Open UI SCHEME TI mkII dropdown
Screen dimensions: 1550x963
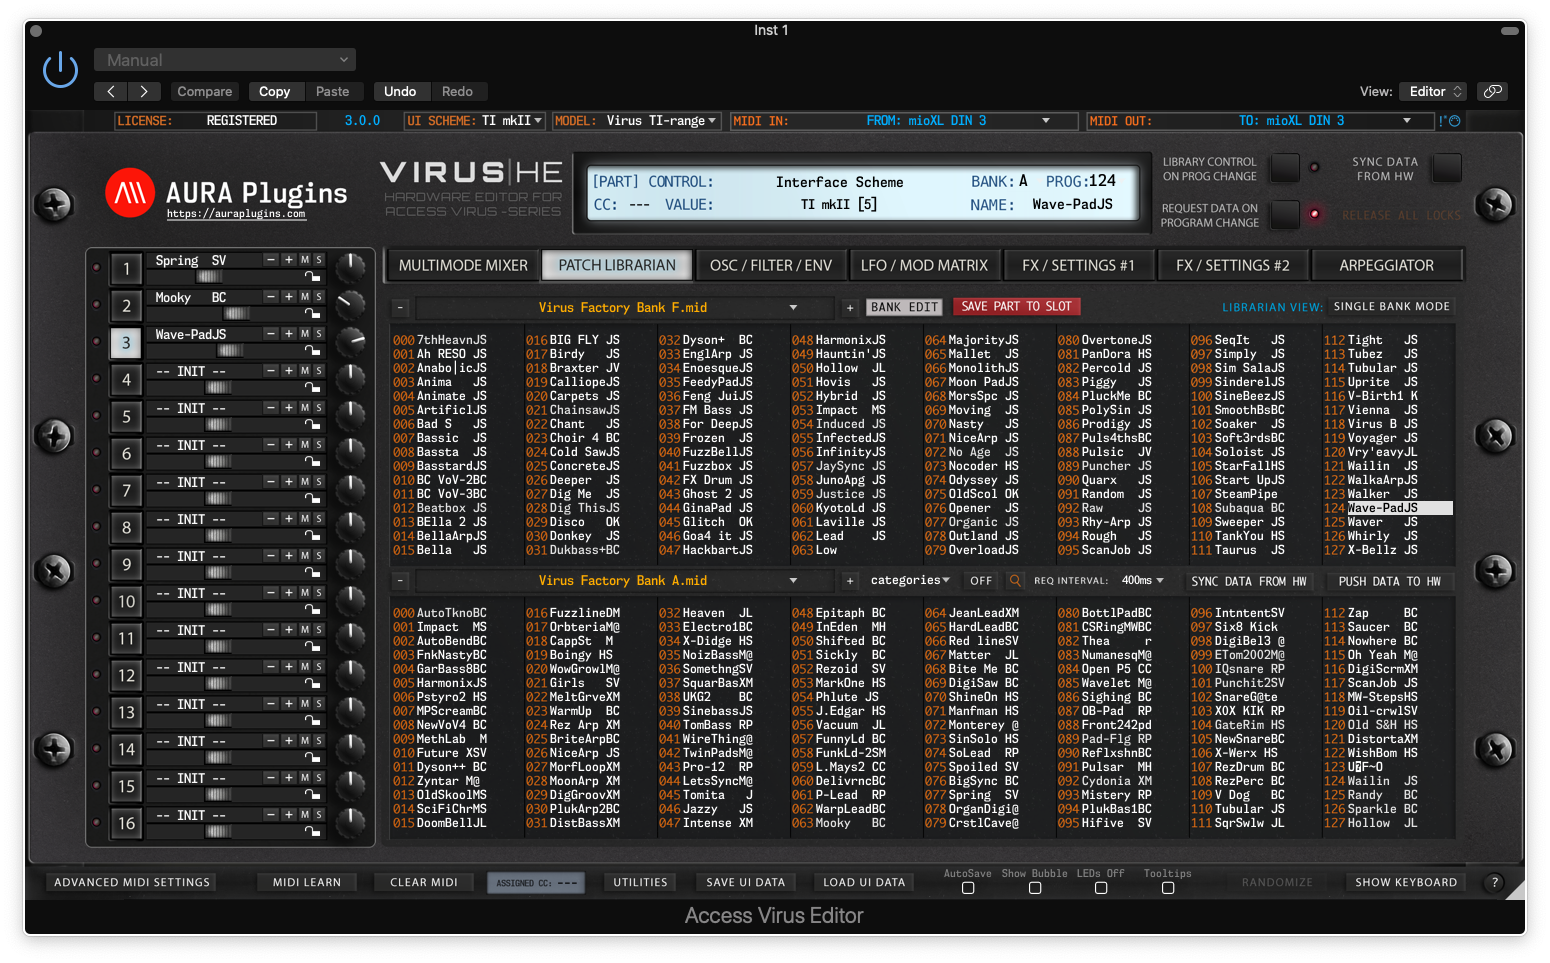[474, 121]
